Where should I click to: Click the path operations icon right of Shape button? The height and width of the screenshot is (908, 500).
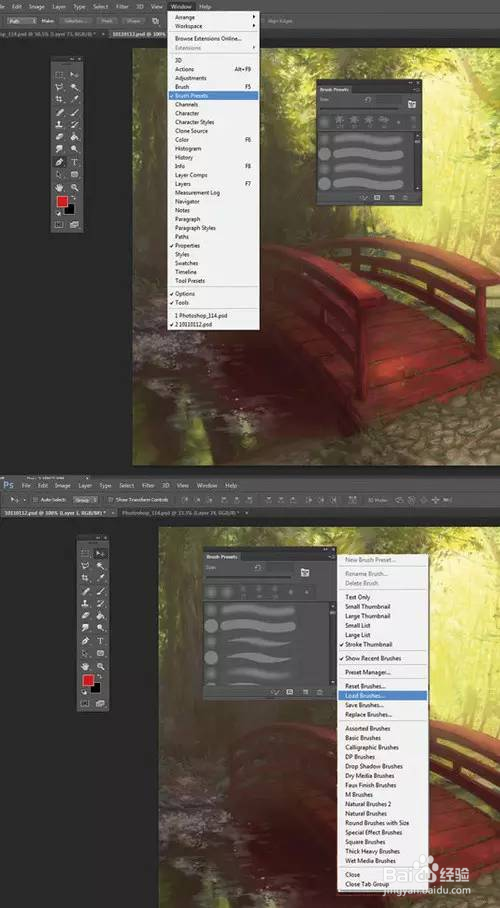155,20
